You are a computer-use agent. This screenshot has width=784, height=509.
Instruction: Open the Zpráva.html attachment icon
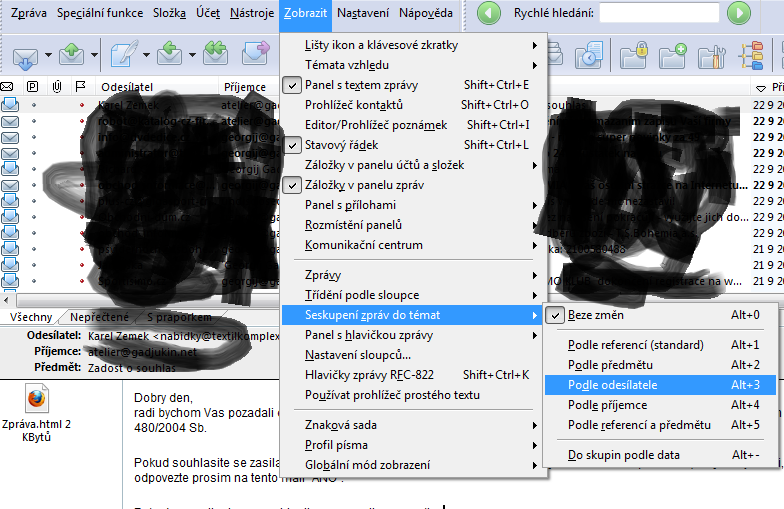tap(36, 398)
